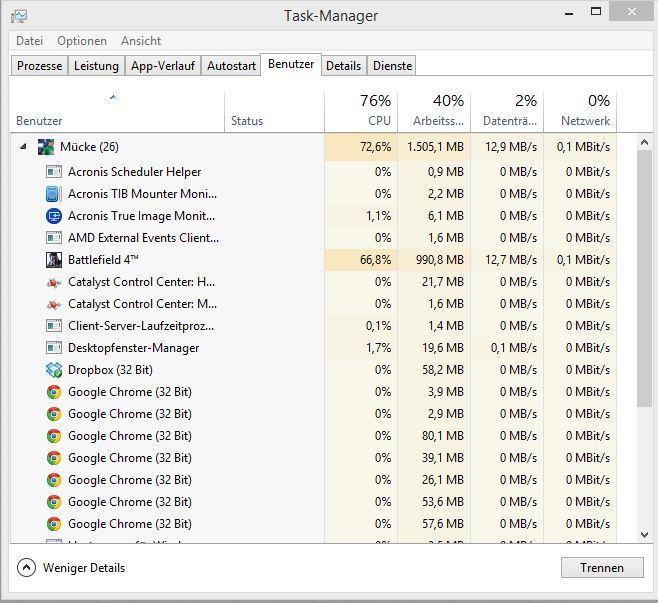
Task: Click the 1.505,1 MB memory value
Action: click(436, 147)
